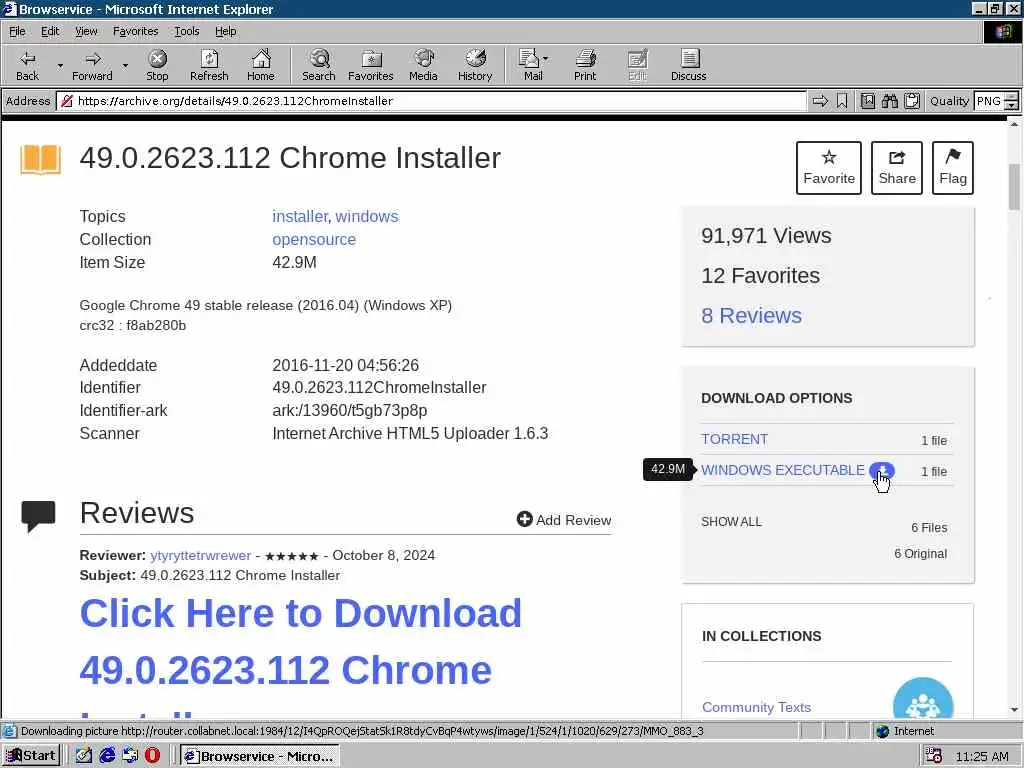Click the TORRENT download option
The height and width of the screenshot is (768, 1024).
point(734,439)
